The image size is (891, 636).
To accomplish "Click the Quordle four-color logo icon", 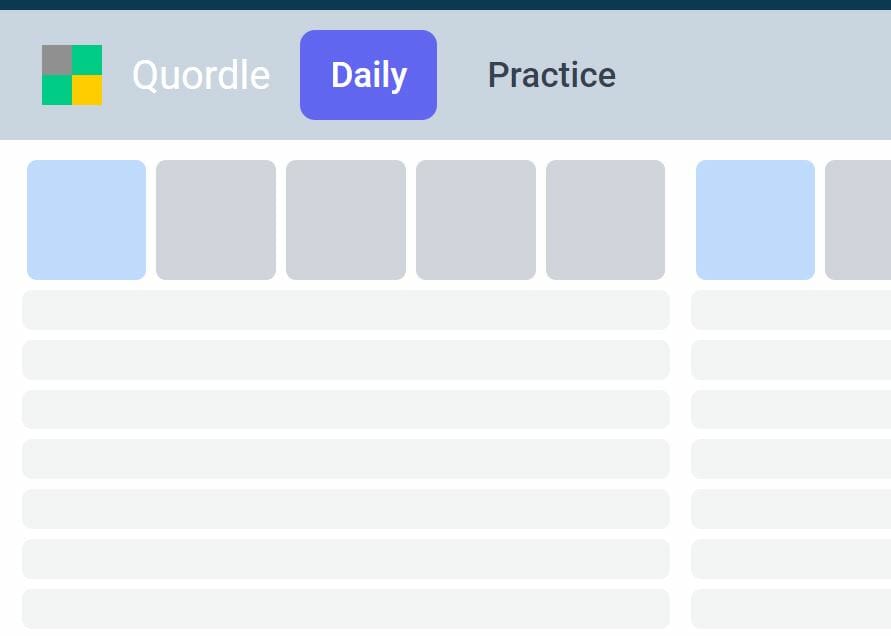I will pyautogui.click(x=72, y=75).
